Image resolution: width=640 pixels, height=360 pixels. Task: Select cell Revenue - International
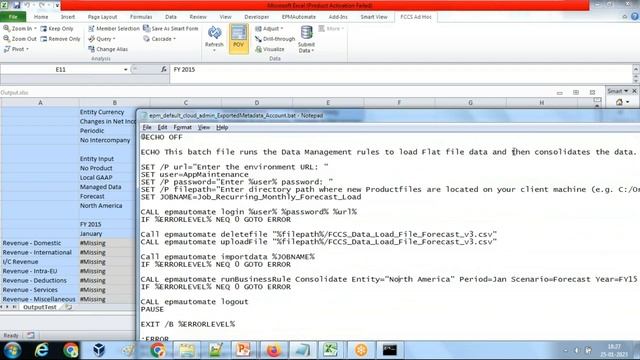point(40,252)
